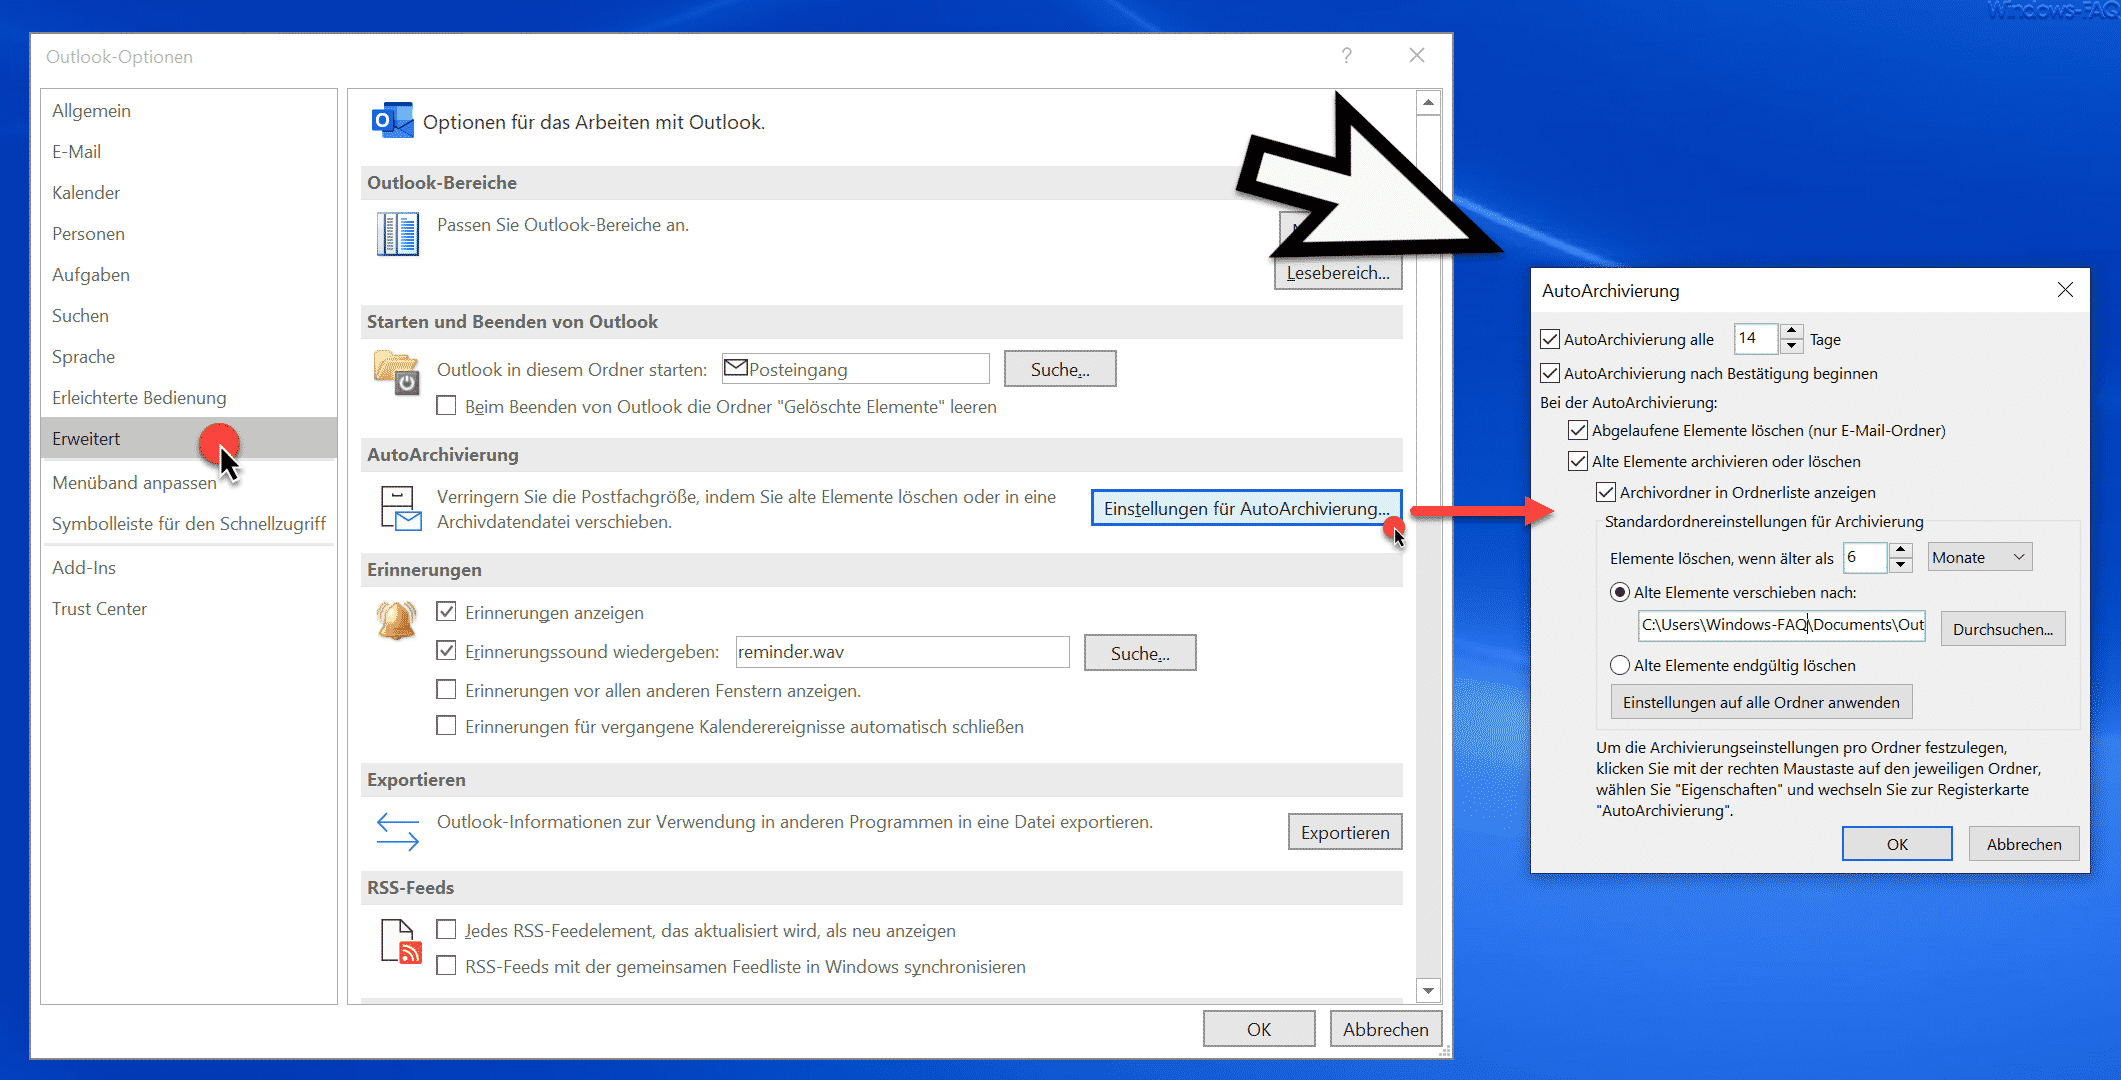The width and height of the screenshot is (2121, 1080).
Task: Toggle 'AutoArchivierung nach Bestätigung beginnen'
Action: (1550, 373)
